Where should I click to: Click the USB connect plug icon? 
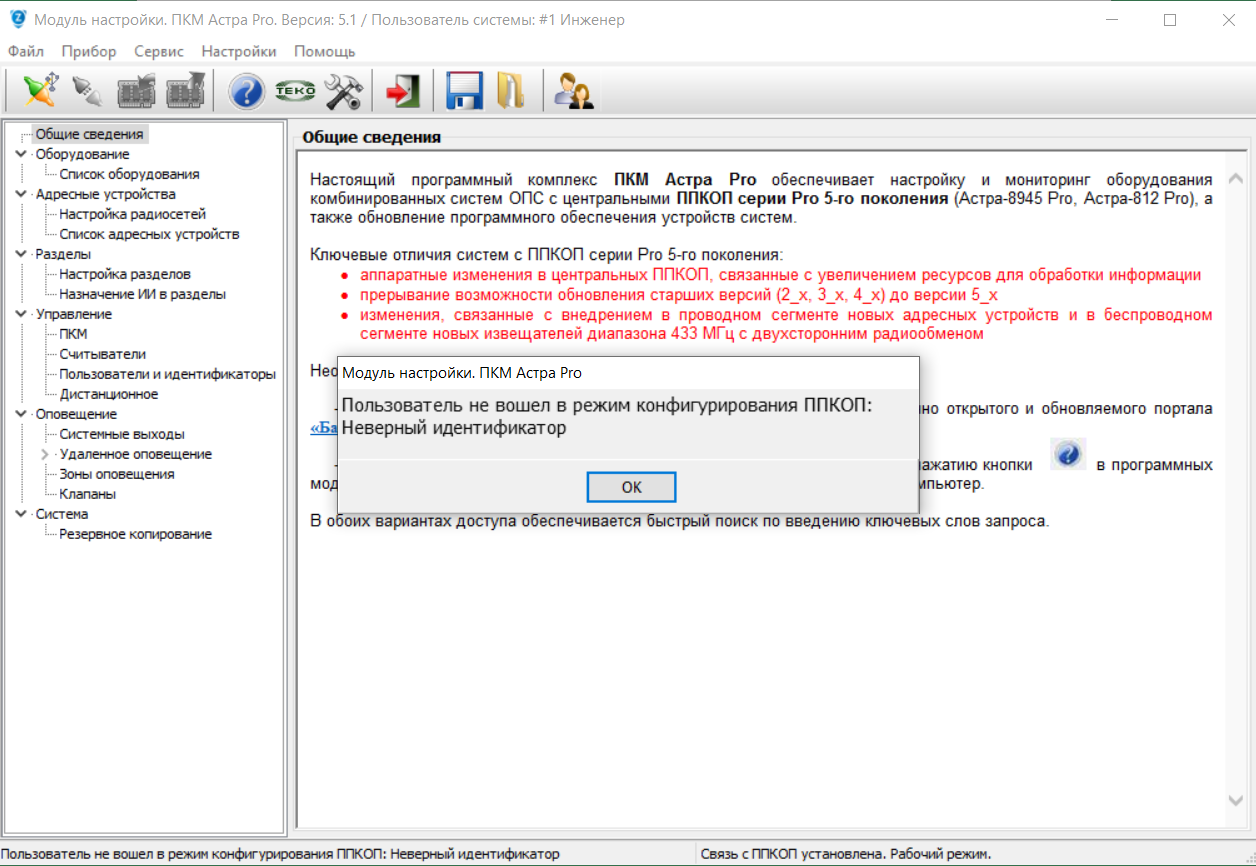click(x=39, y=91)
